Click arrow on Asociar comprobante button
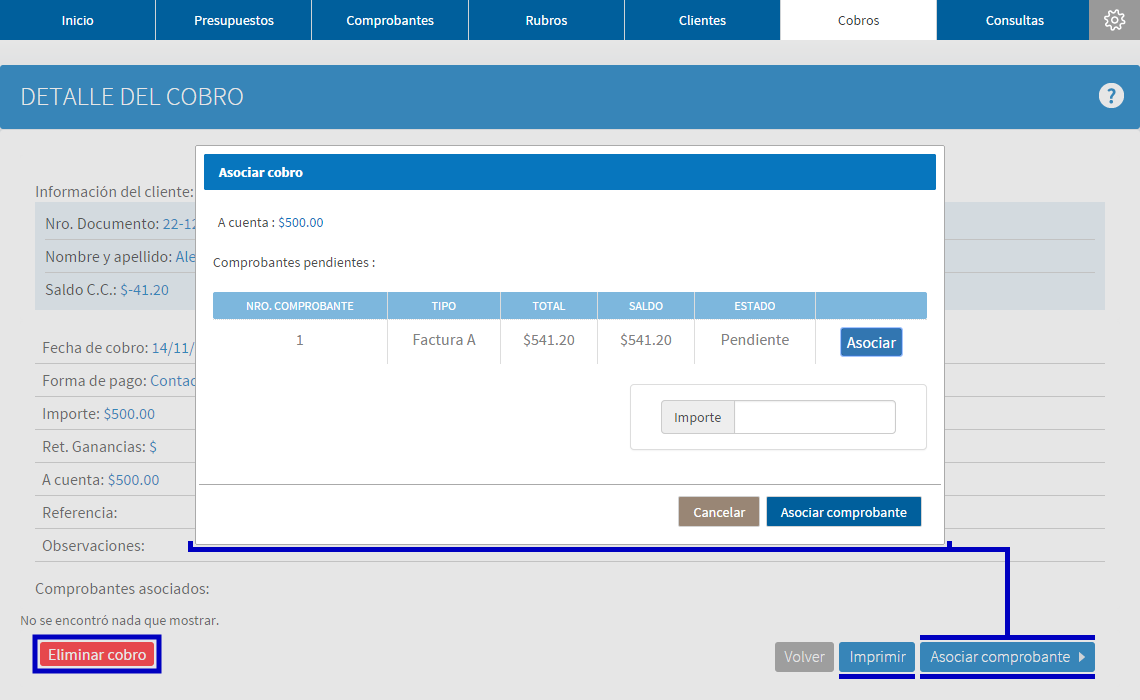Screen dimensions: 1140x700 pos(1082,657)
